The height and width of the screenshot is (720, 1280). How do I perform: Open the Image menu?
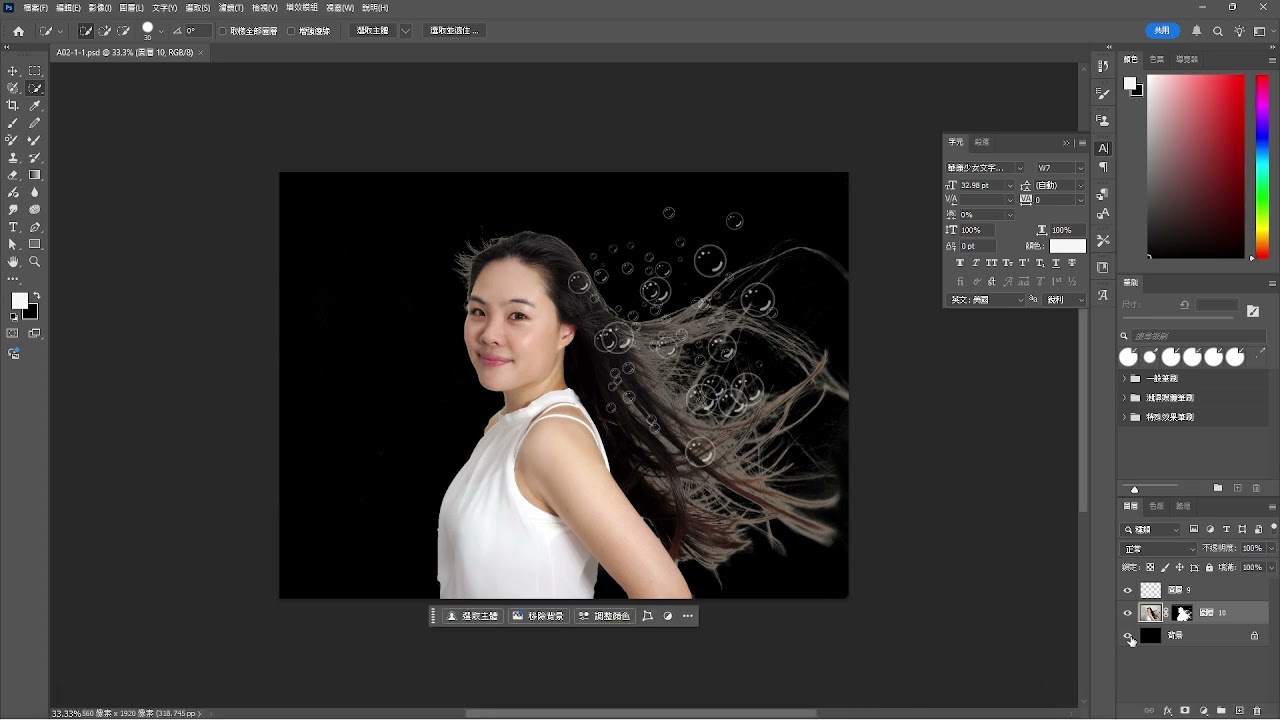[100, 8]
